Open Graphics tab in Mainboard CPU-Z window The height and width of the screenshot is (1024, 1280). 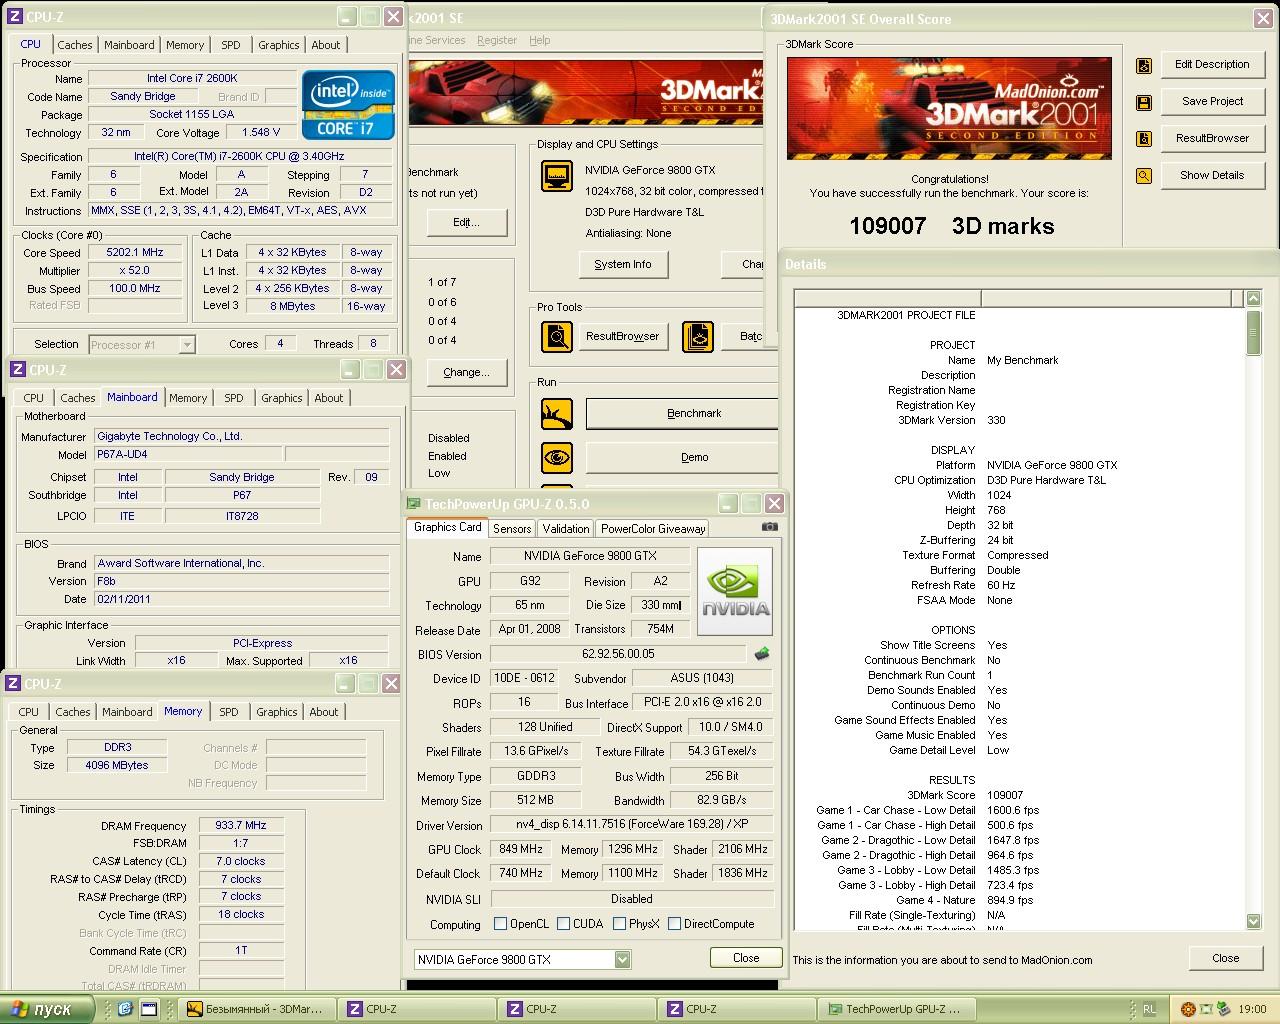(x=282, y=398)
